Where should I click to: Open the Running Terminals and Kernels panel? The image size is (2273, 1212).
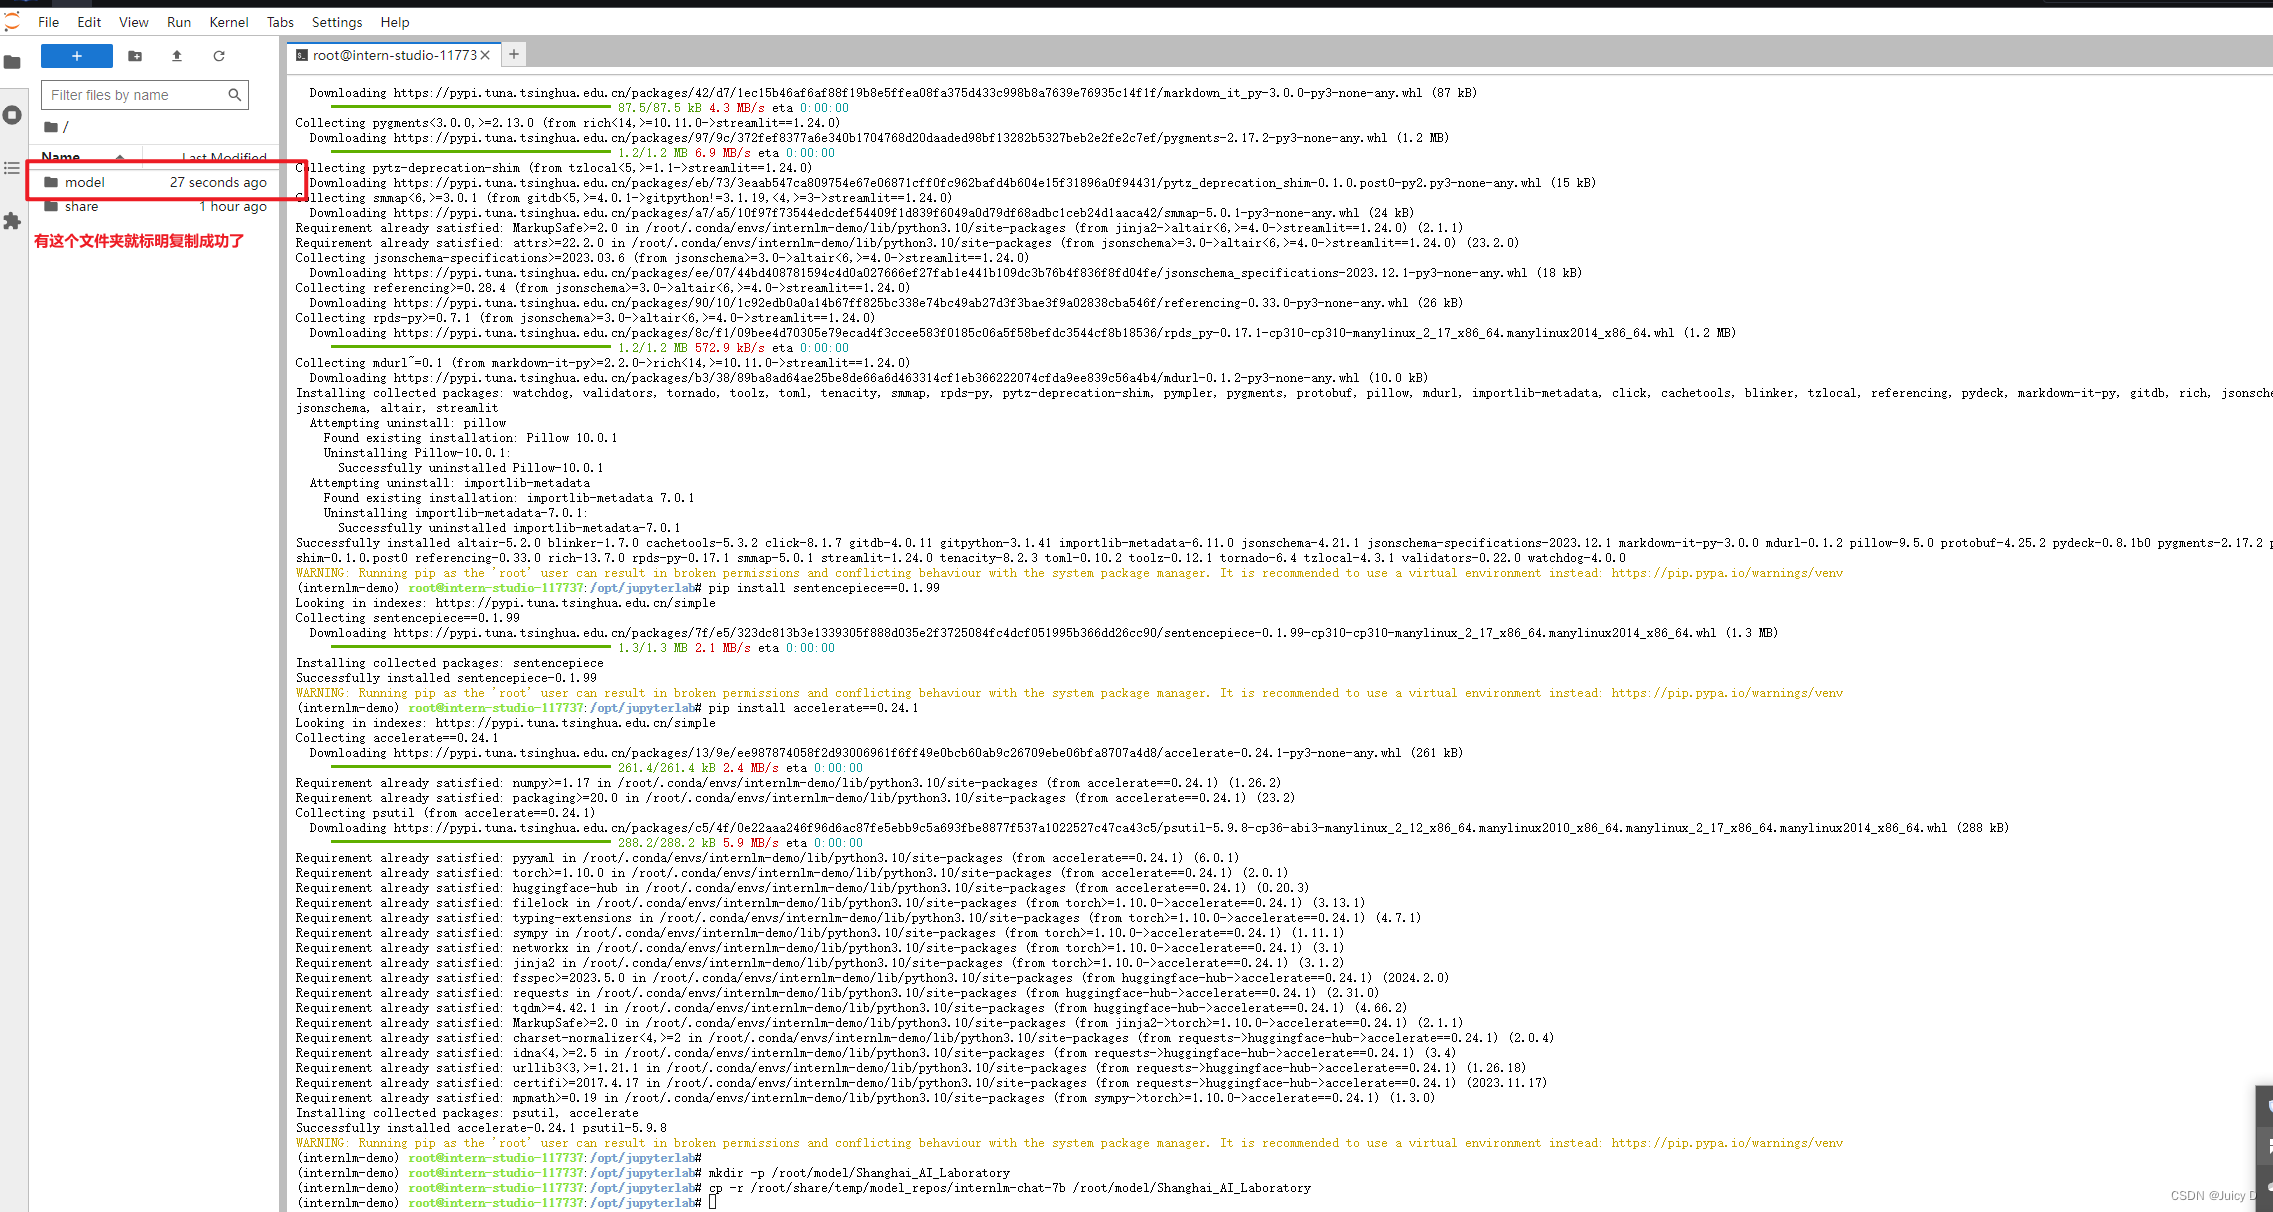click(x=12, y=115)
